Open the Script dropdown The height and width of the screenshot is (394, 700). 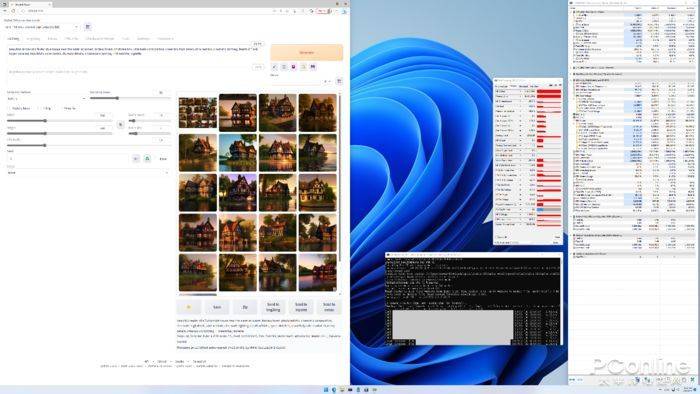pyautogui.click(x=88, y=173)
